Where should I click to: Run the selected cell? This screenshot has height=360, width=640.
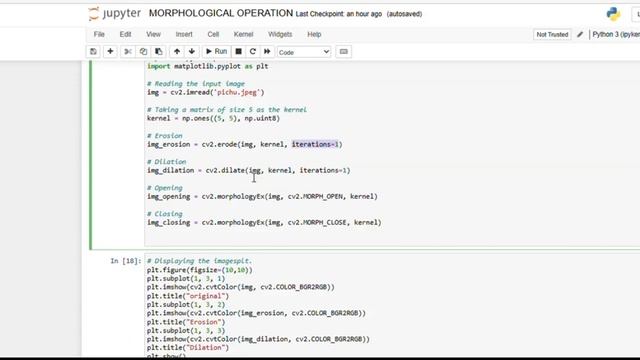pos(216,51)
